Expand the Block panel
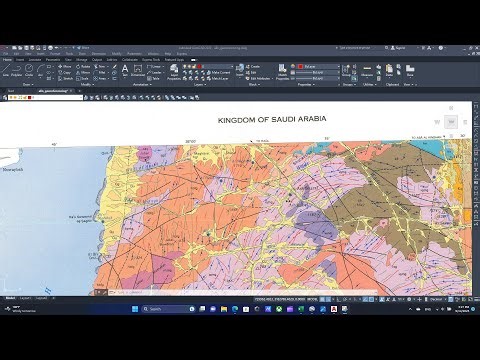The width and height of the screenshot is (480, 360). tap(254, 85)
